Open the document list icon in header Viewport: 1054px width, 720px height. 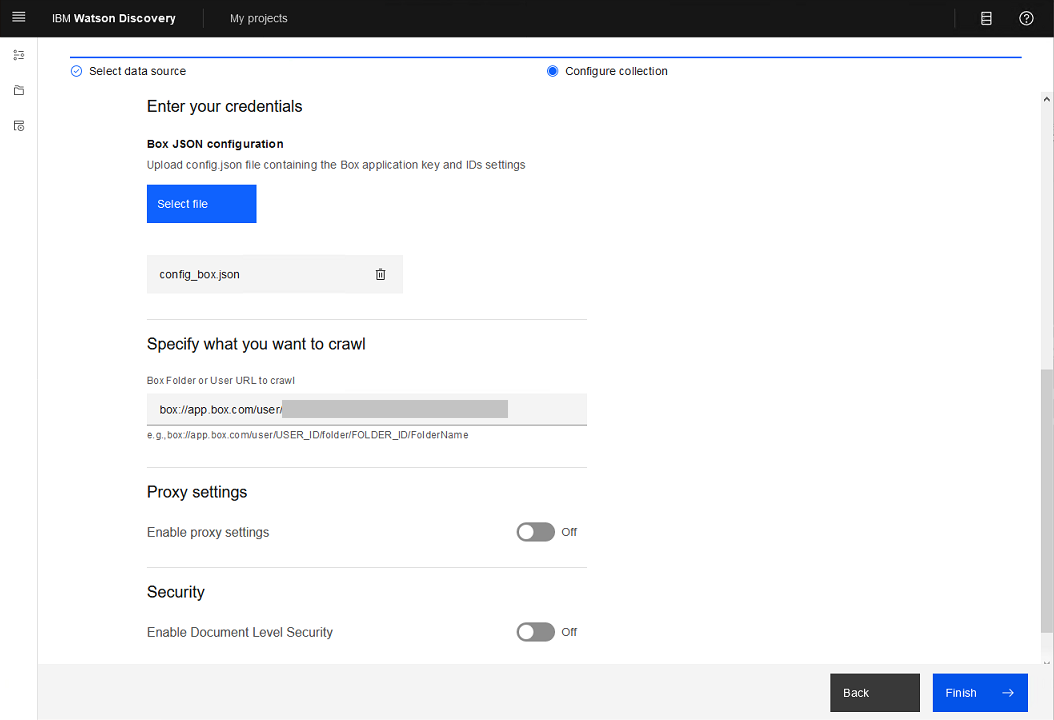coord(986,18)
